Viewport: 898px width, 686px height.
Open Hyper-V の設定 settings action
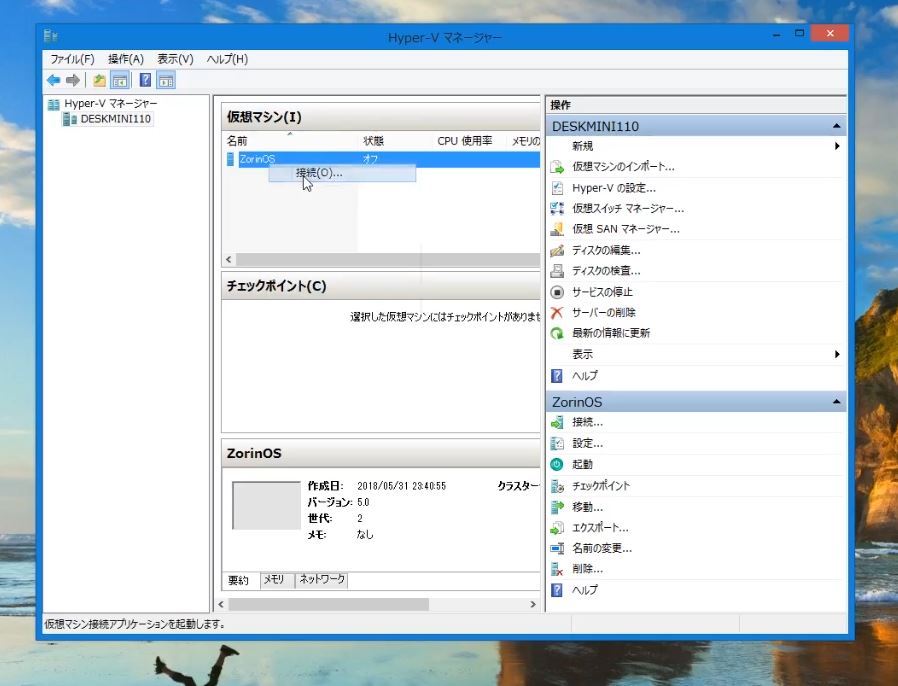(613, 188)
